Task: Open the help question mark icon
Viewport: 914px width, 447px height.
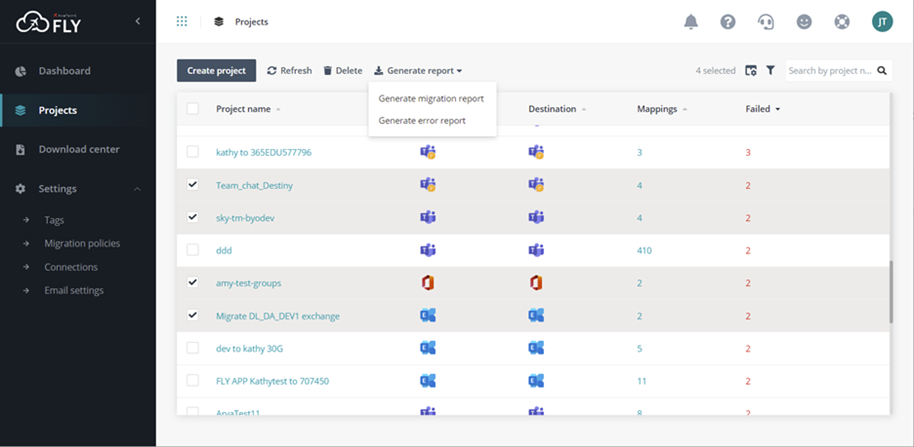Action: click(728, 22)
